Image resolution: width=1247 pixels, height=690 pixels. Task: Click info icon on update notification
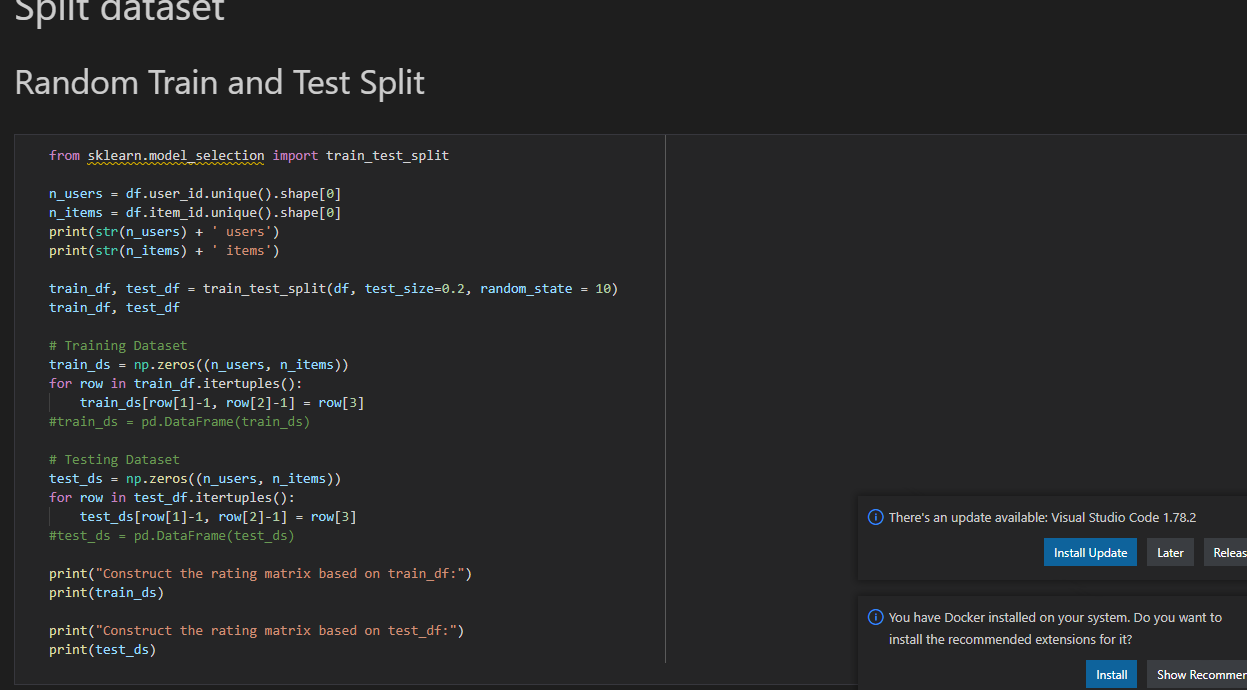[x=875, y=517]
